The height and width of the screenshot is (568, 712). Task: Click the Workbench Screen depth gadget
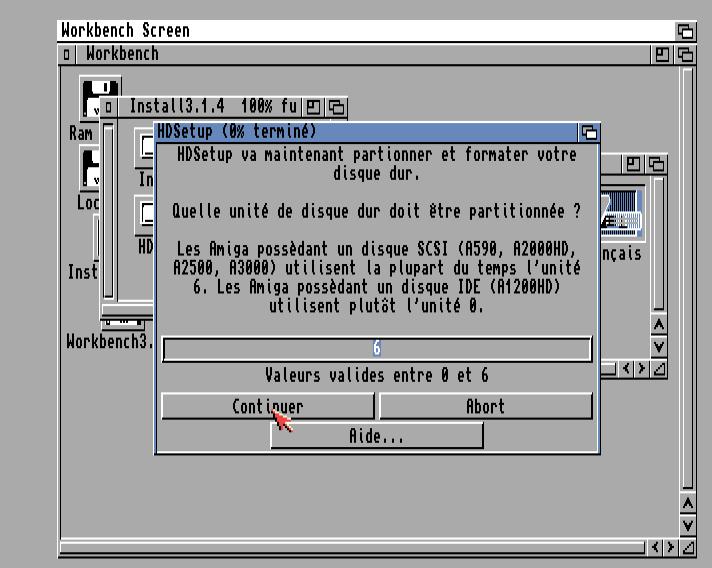(x=685, y=31)
